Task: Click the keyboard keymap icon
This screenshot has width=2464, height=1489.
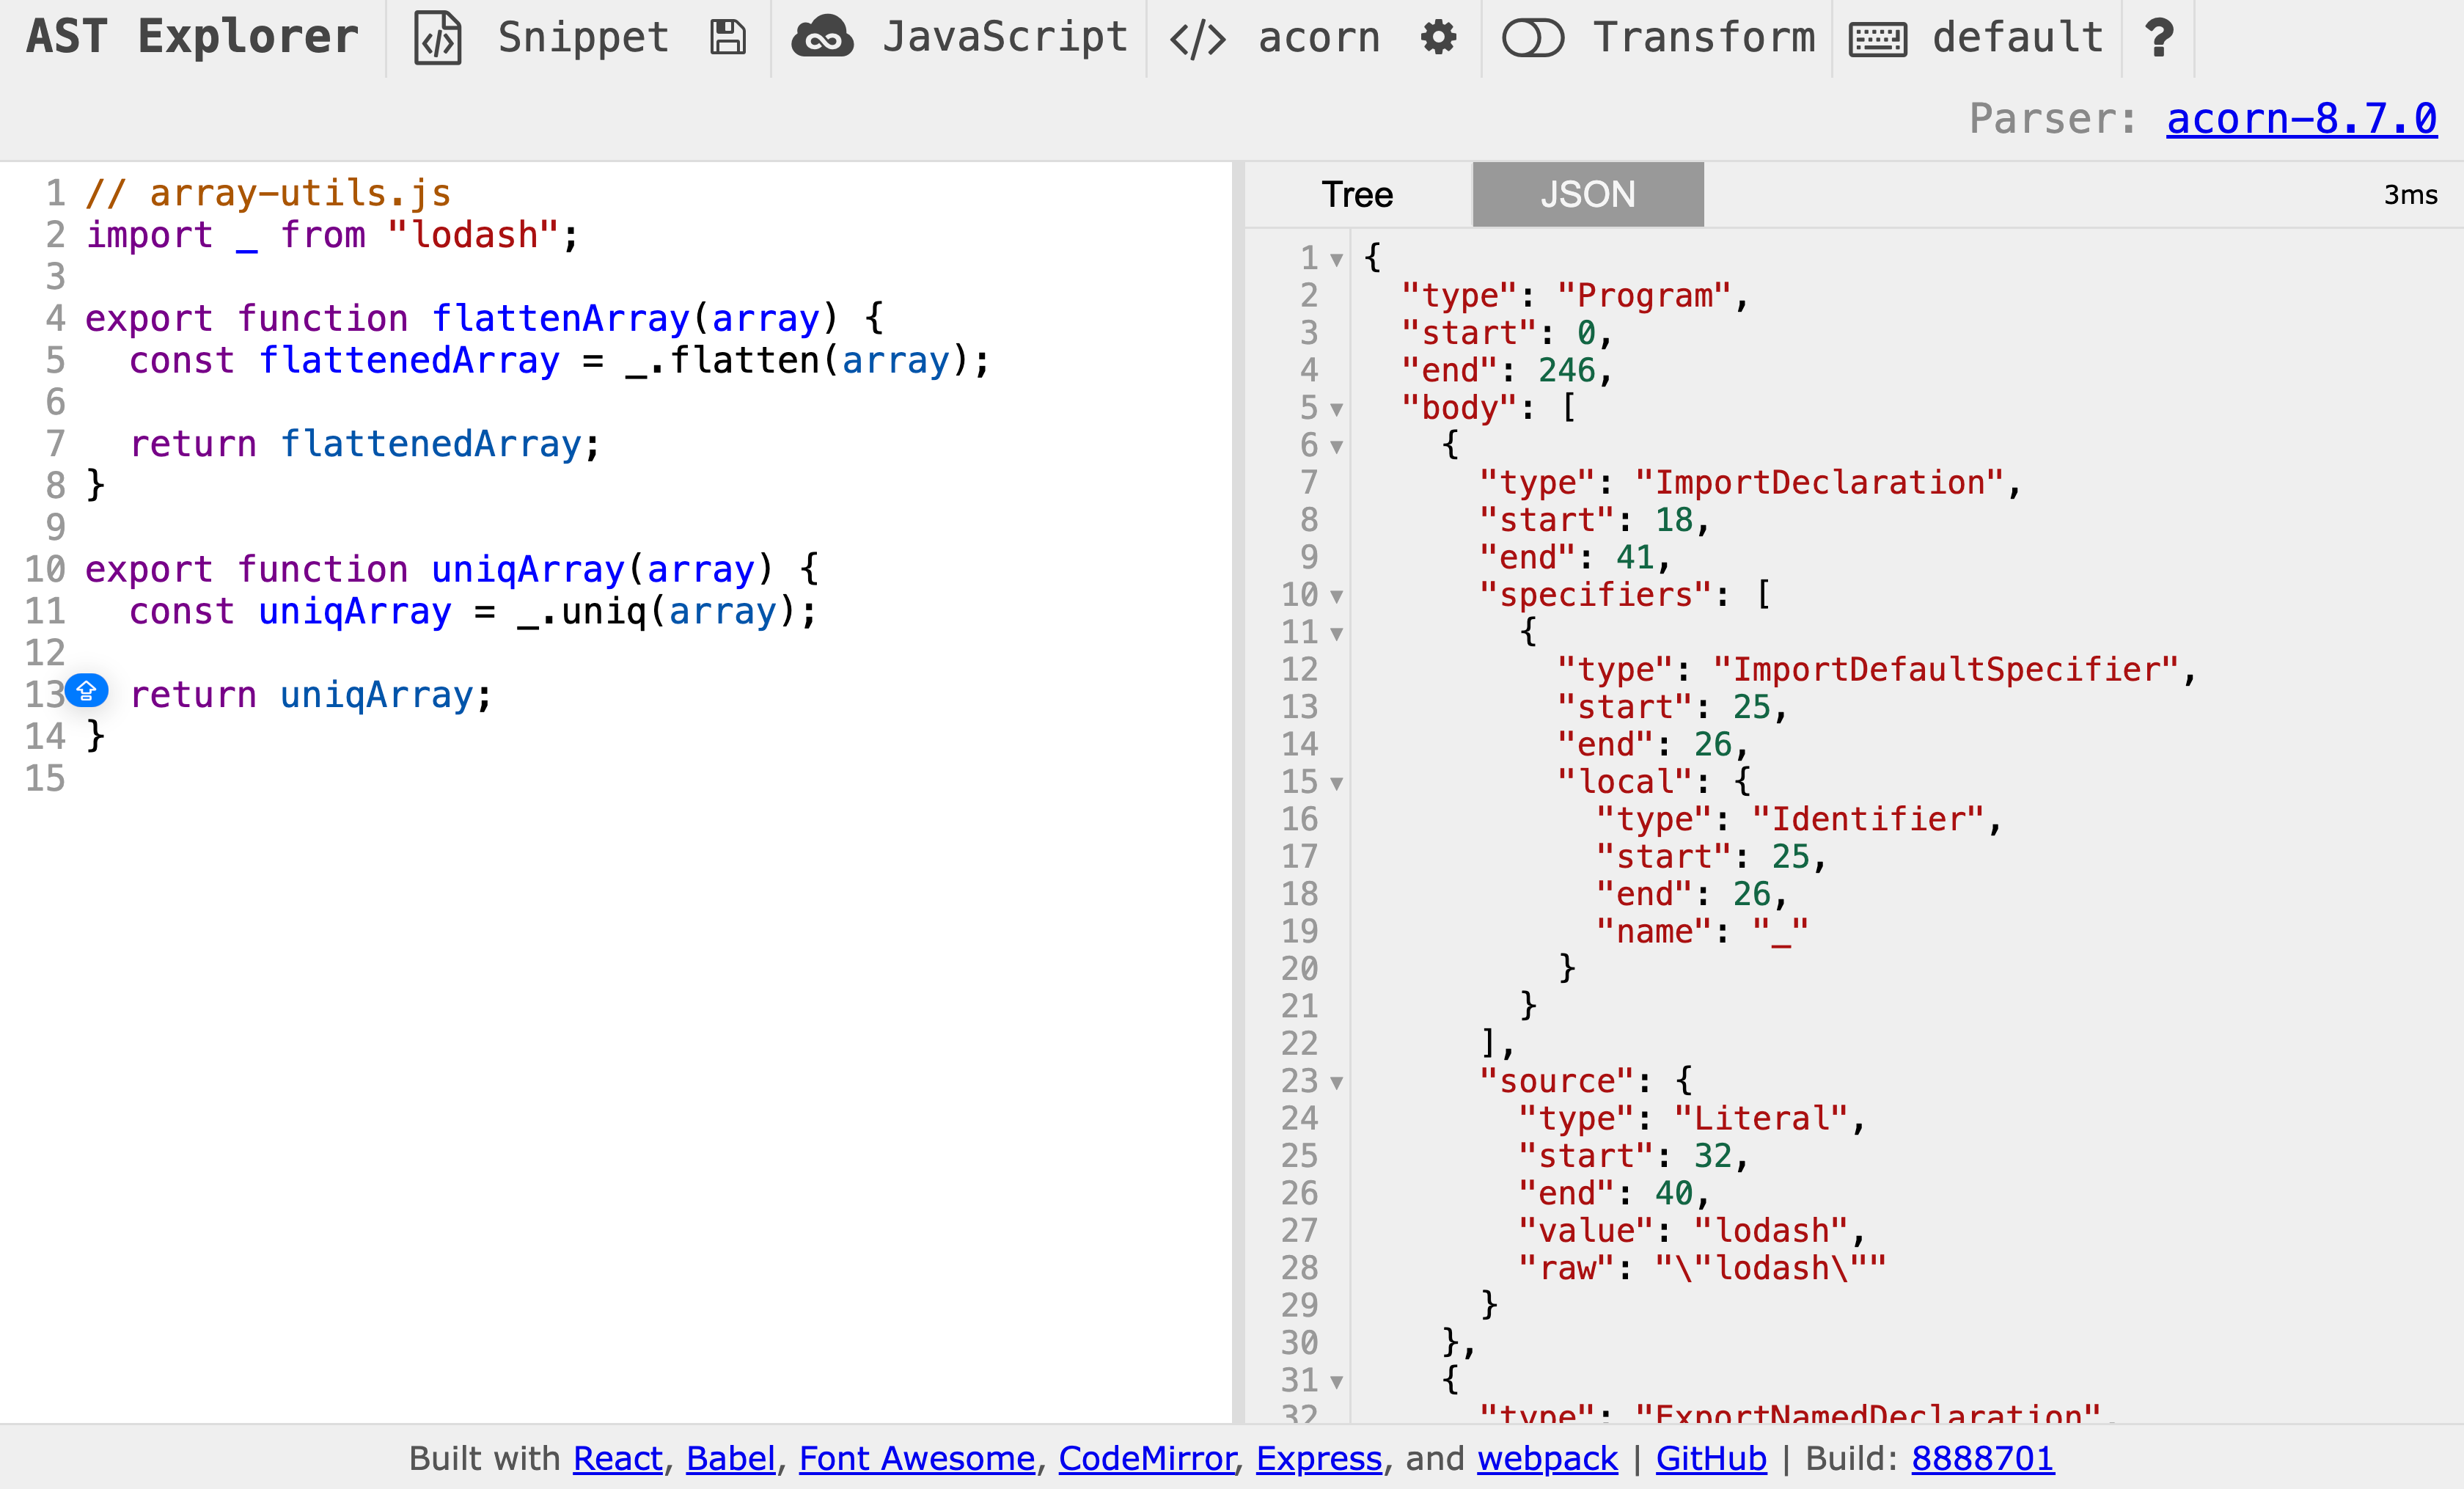Action: click(1877, 39)
